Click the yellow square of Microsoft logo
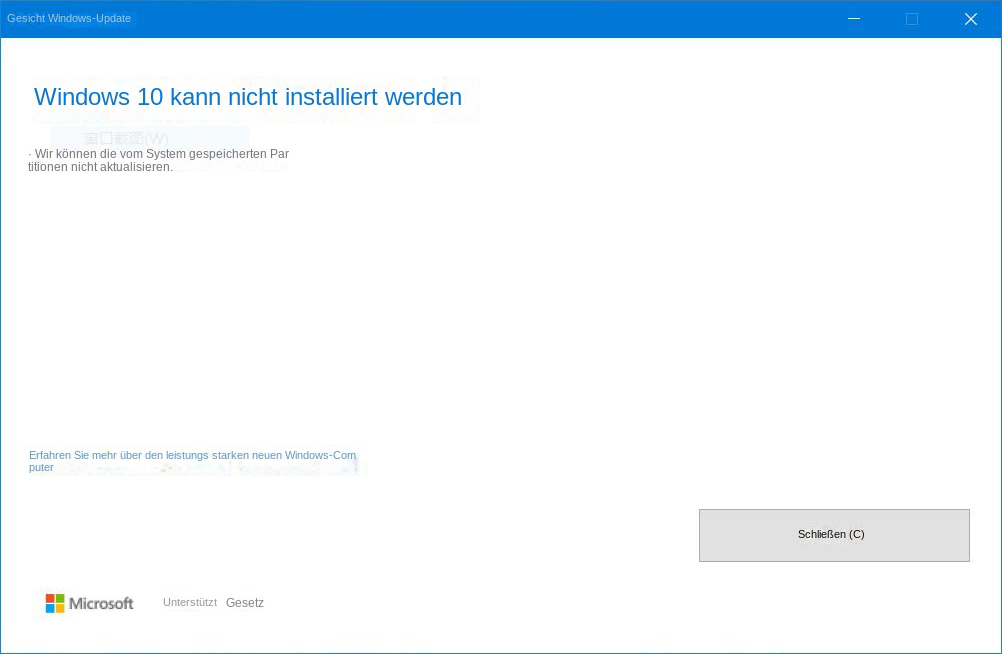 click(60, 608)
